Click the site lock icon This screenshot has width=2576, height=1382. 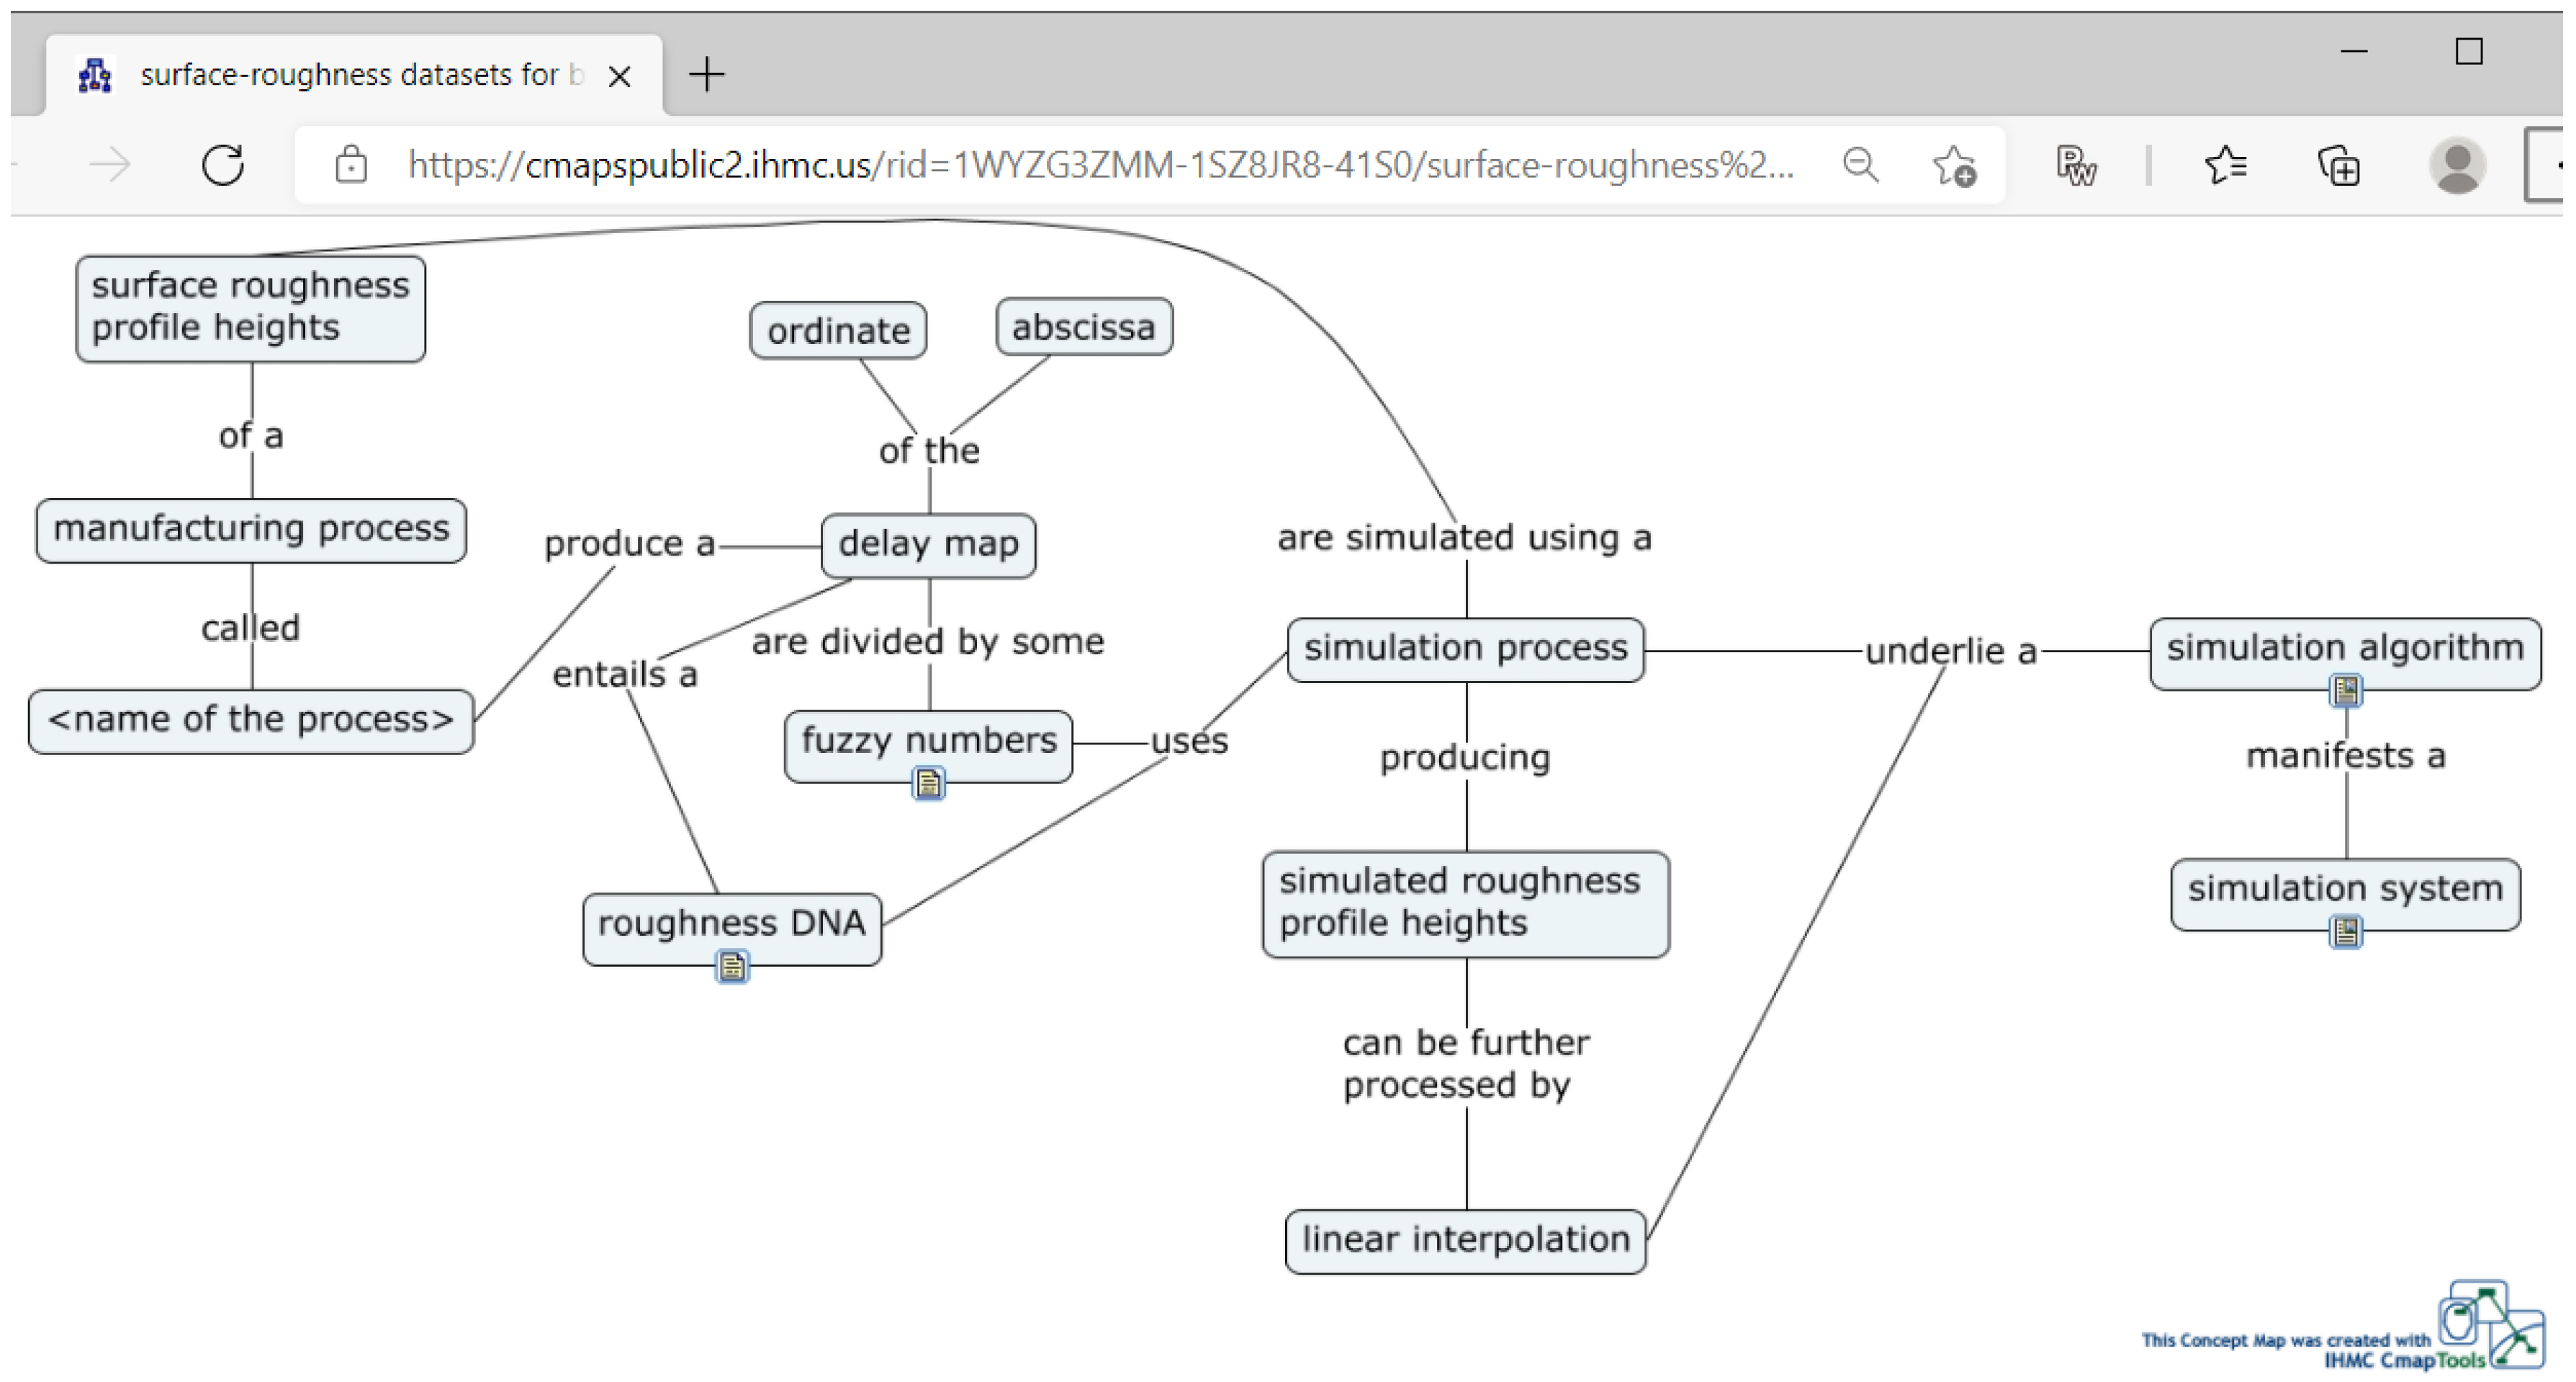350,165
